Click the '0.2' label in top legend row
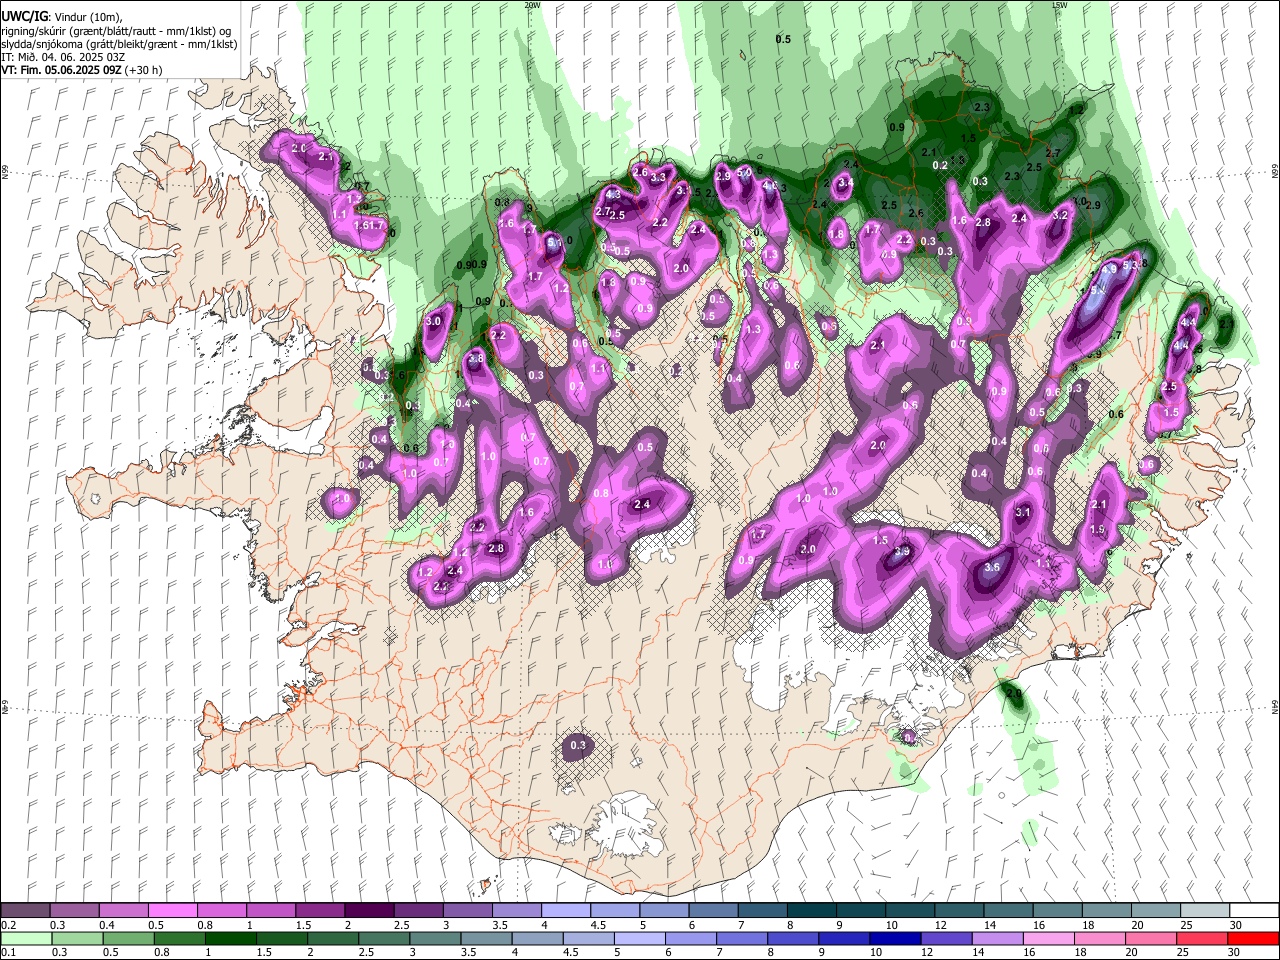The image size is (1280, 960). click(x=8, y=925)
